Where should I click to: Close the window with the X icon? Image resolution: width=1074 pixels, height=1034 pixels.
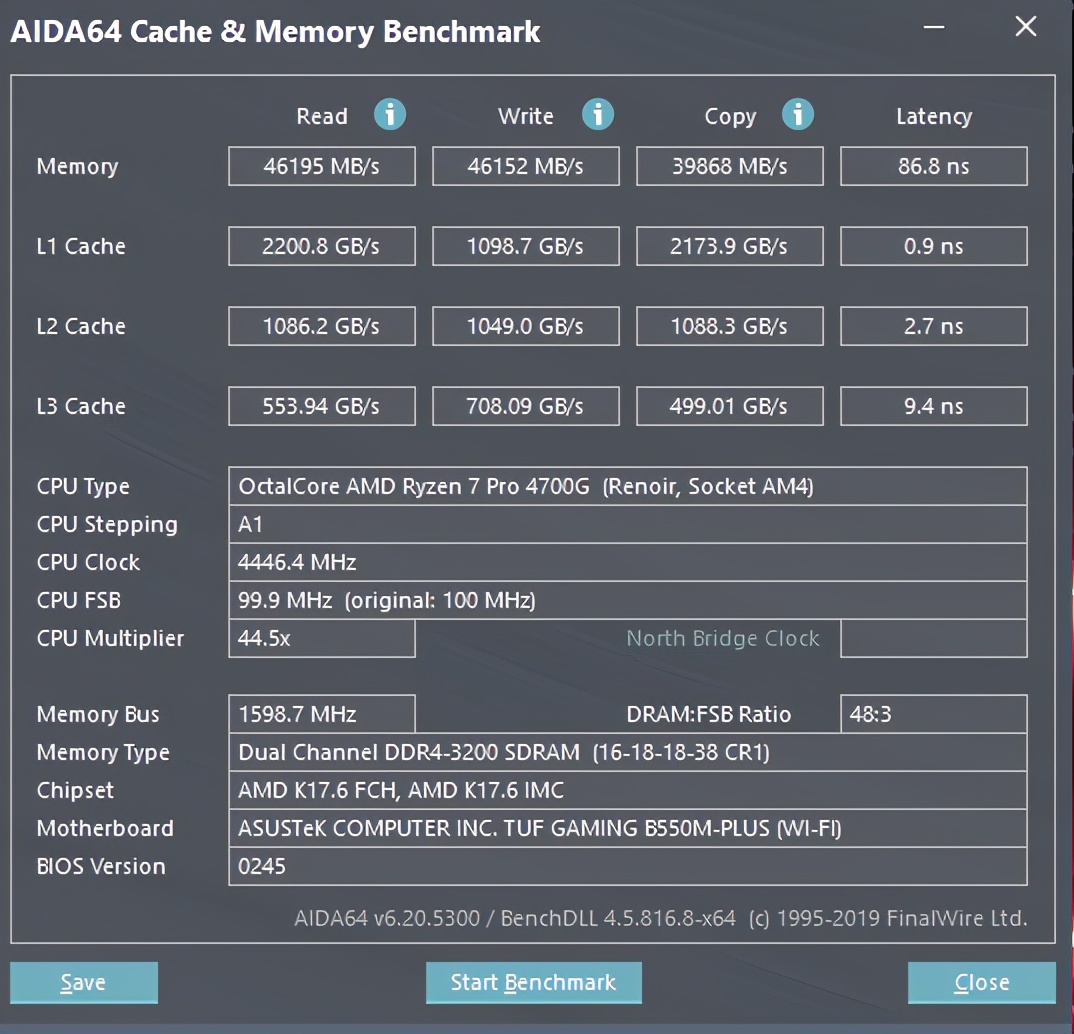click(x=1025, y=27)
